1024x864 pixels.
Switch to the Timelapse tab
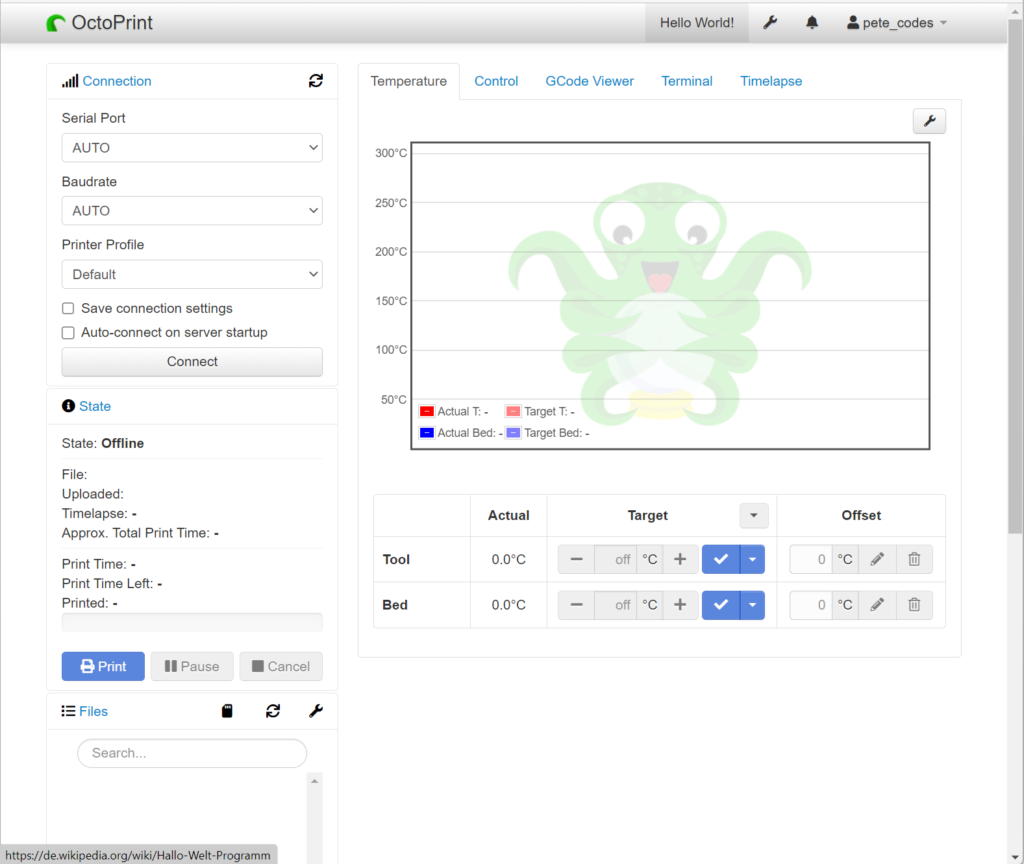point(771,81)
